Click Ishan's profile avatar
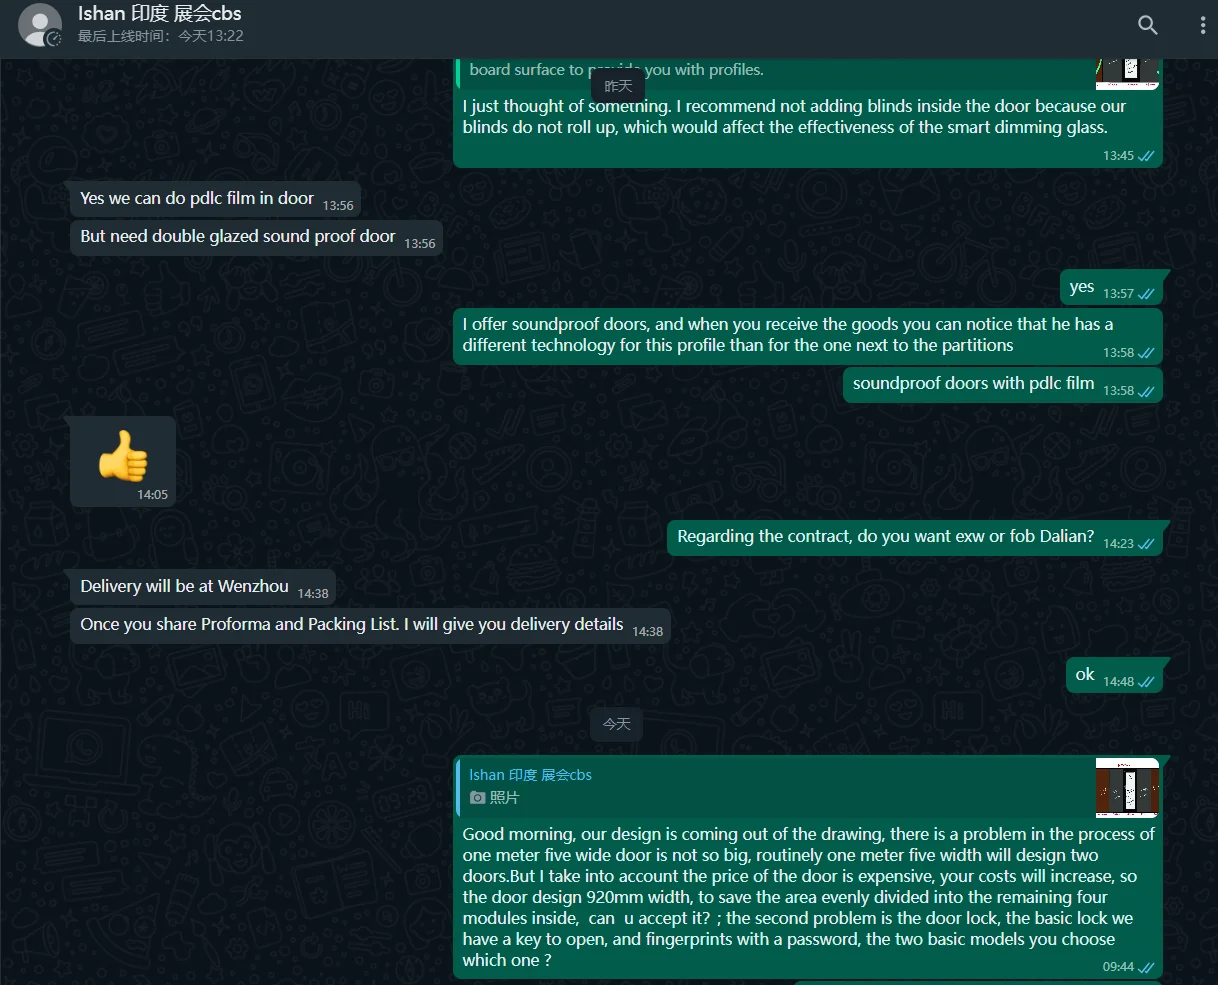This screenshot has width=1218, height=985. coord(40,25)
